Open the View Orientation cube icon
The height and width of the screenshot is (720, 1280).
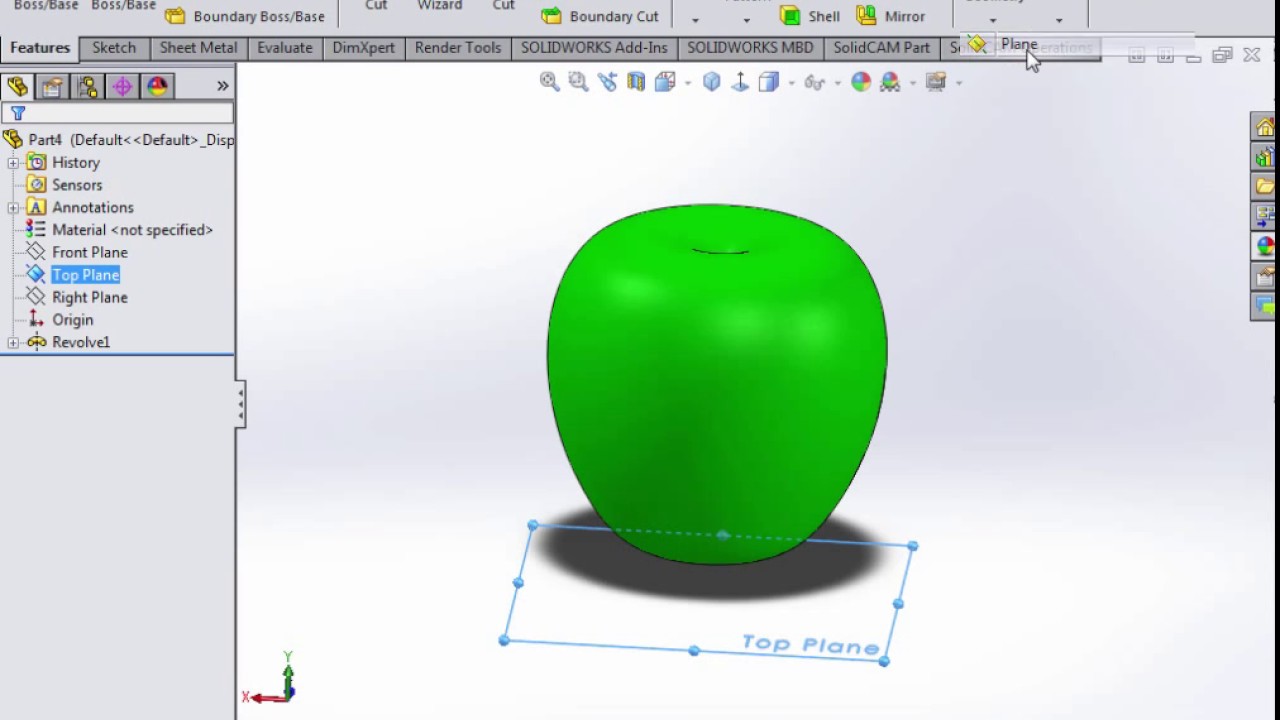[665, 82]
